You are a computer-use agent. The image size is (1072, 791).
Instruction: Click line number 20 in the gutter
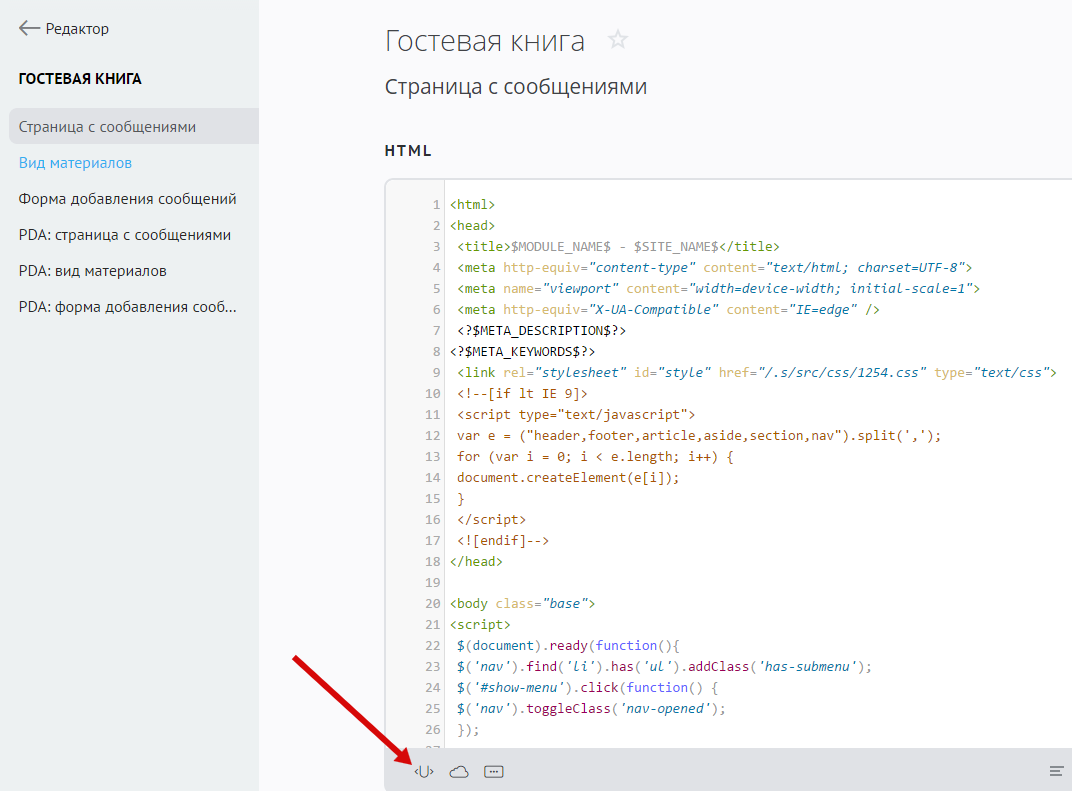(x=432, y=604)
